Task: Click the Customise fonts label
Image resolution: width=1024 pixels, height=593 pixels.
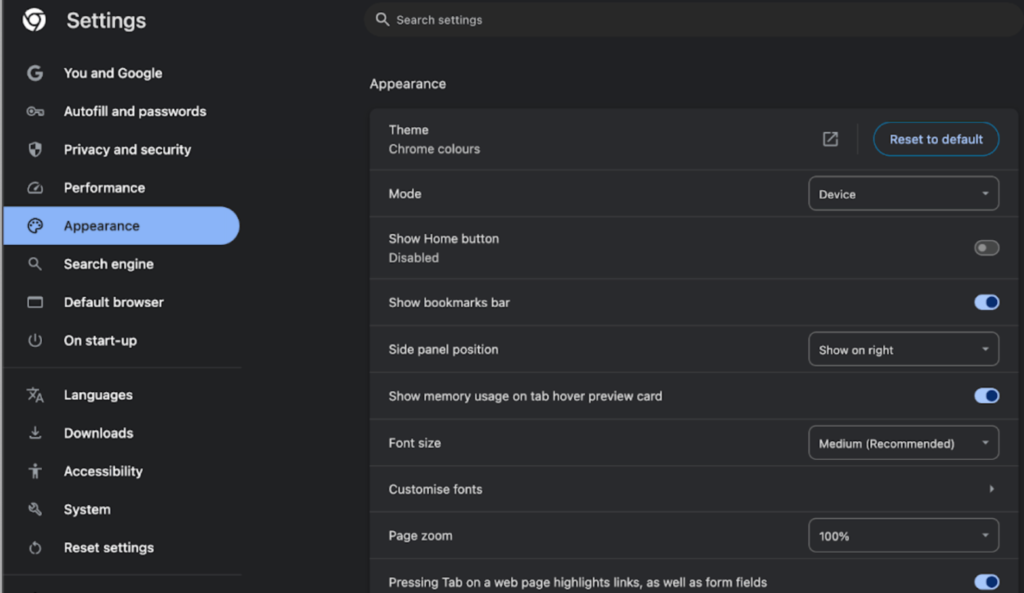Action: point(436,489)
